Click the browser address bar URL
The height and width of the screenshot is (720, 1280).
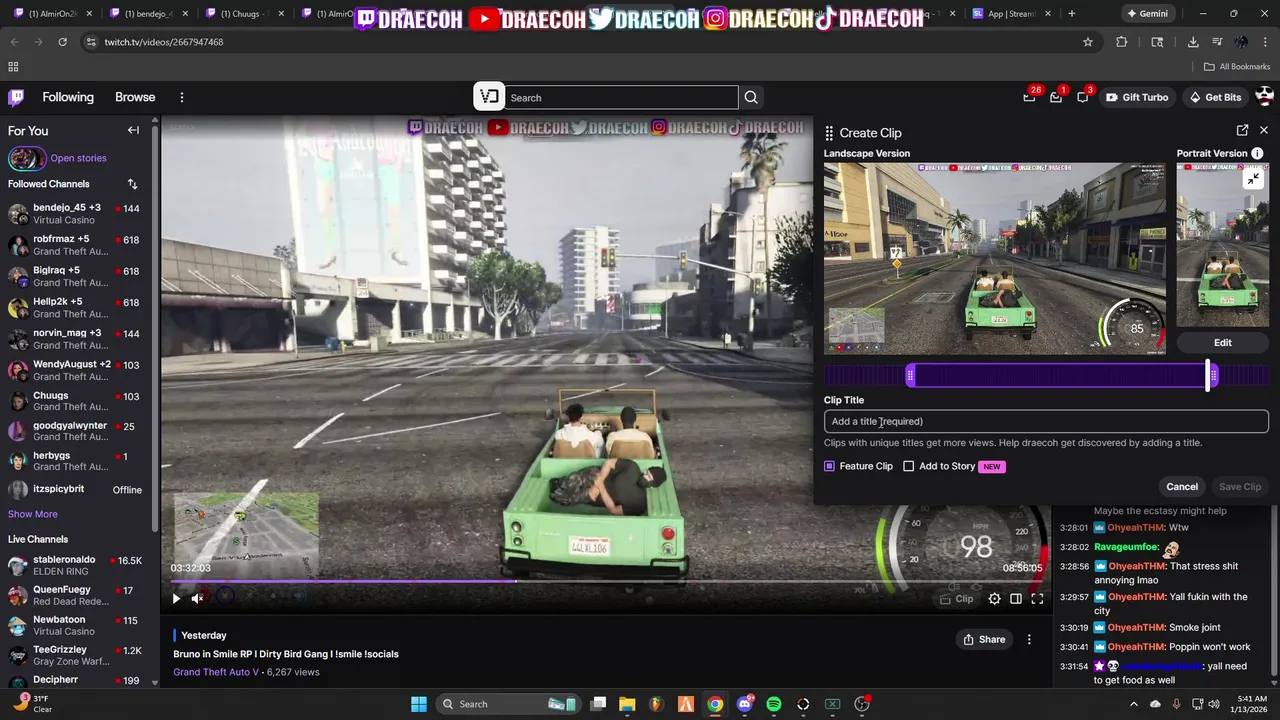[163, 42]
